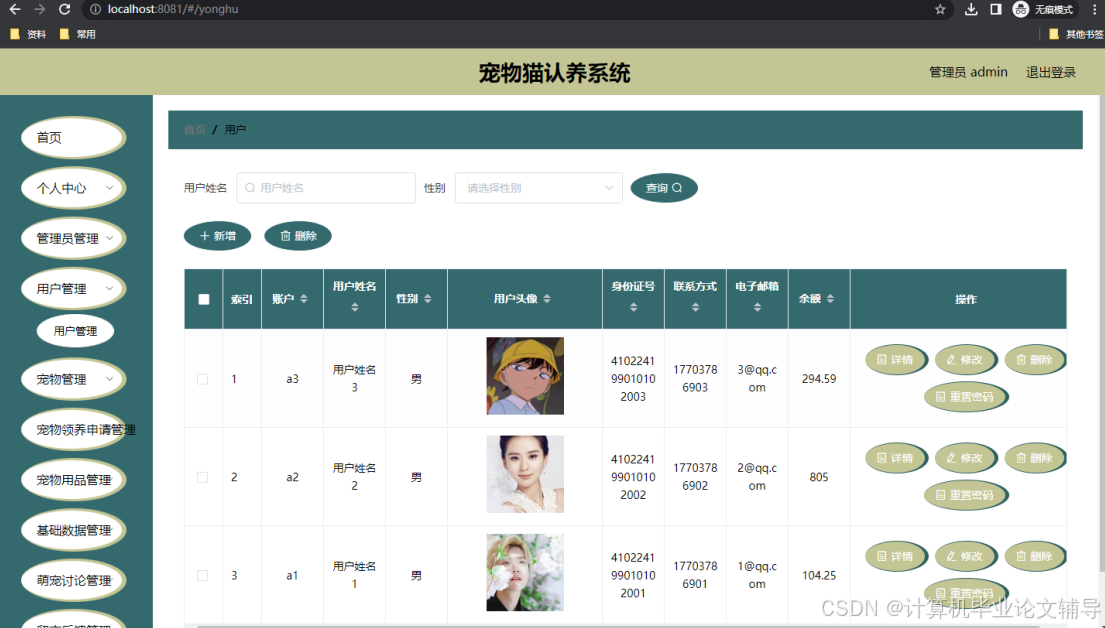Open 宠物用品管理 in sidebar
This screenshot has height=628, width=1105.
(x=73, y=480)
